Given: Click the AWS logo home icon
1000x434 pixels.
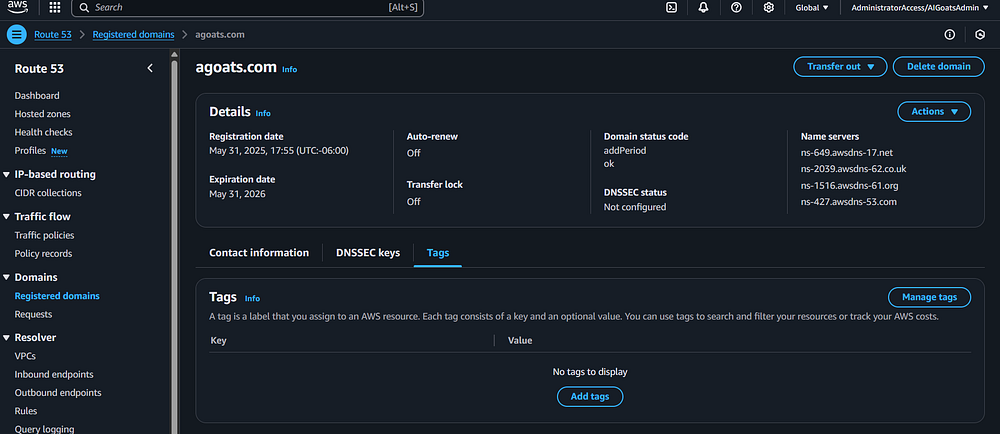Looking at the screenshot, I should [18, 8].
